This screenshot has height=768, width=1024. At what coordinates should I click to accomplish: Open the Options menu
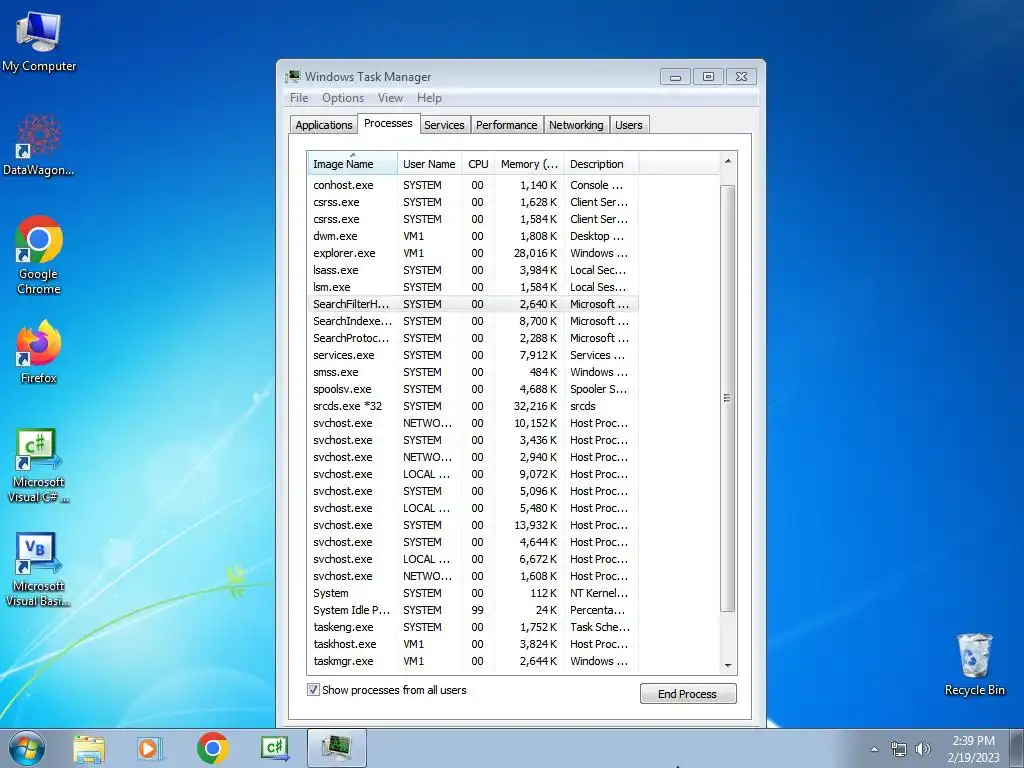point(343,98)
